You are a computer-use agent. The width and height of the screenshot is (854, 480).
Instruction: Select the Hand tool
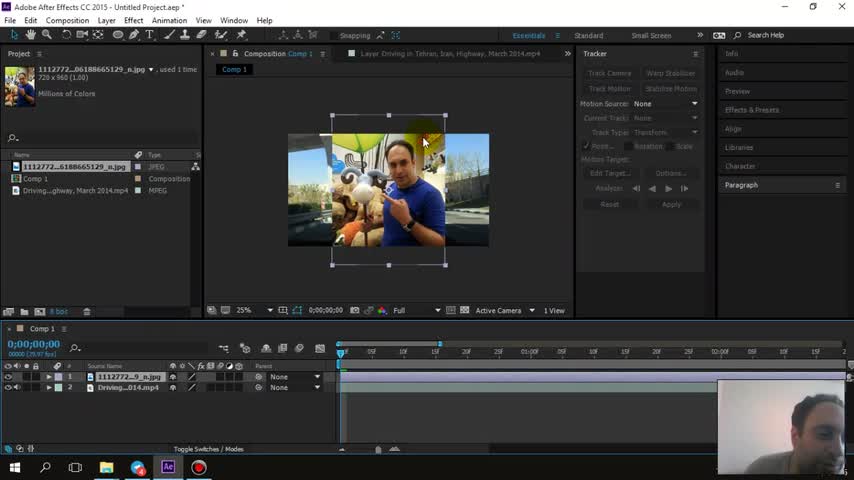31,35
